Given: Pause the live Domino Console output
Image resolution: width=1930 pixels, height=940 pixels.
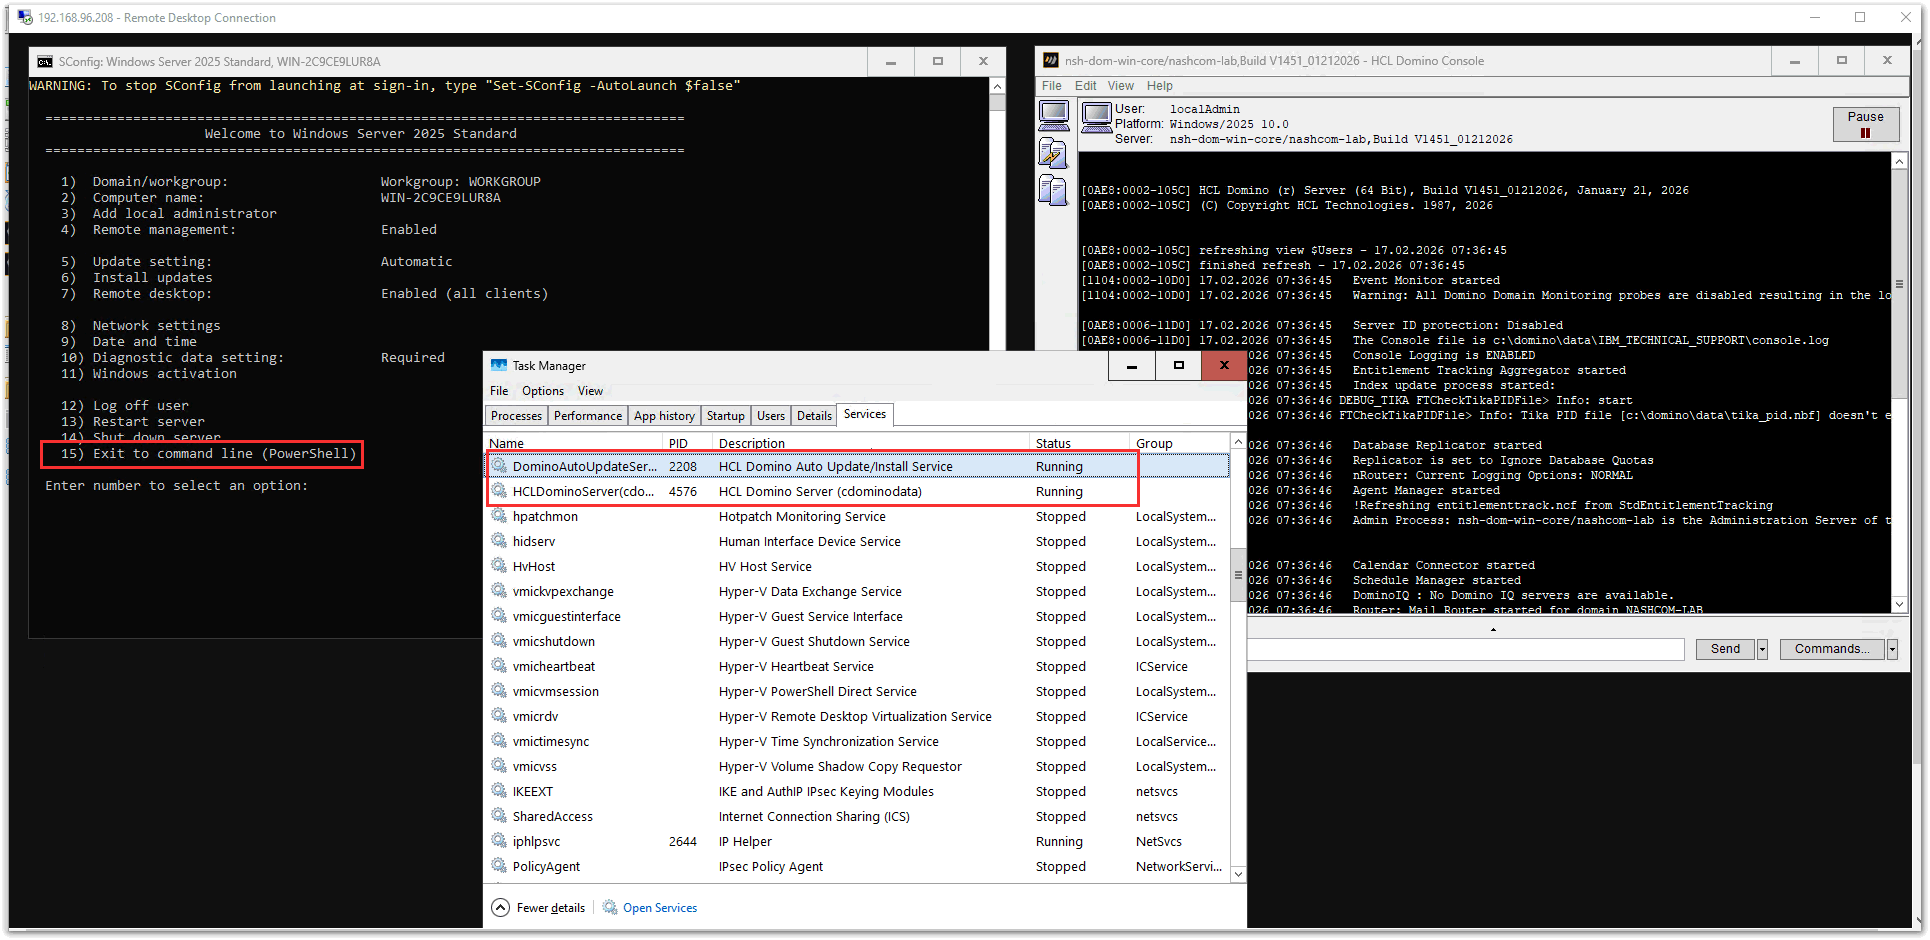Looking at the screenshot, I should 1865,123.
